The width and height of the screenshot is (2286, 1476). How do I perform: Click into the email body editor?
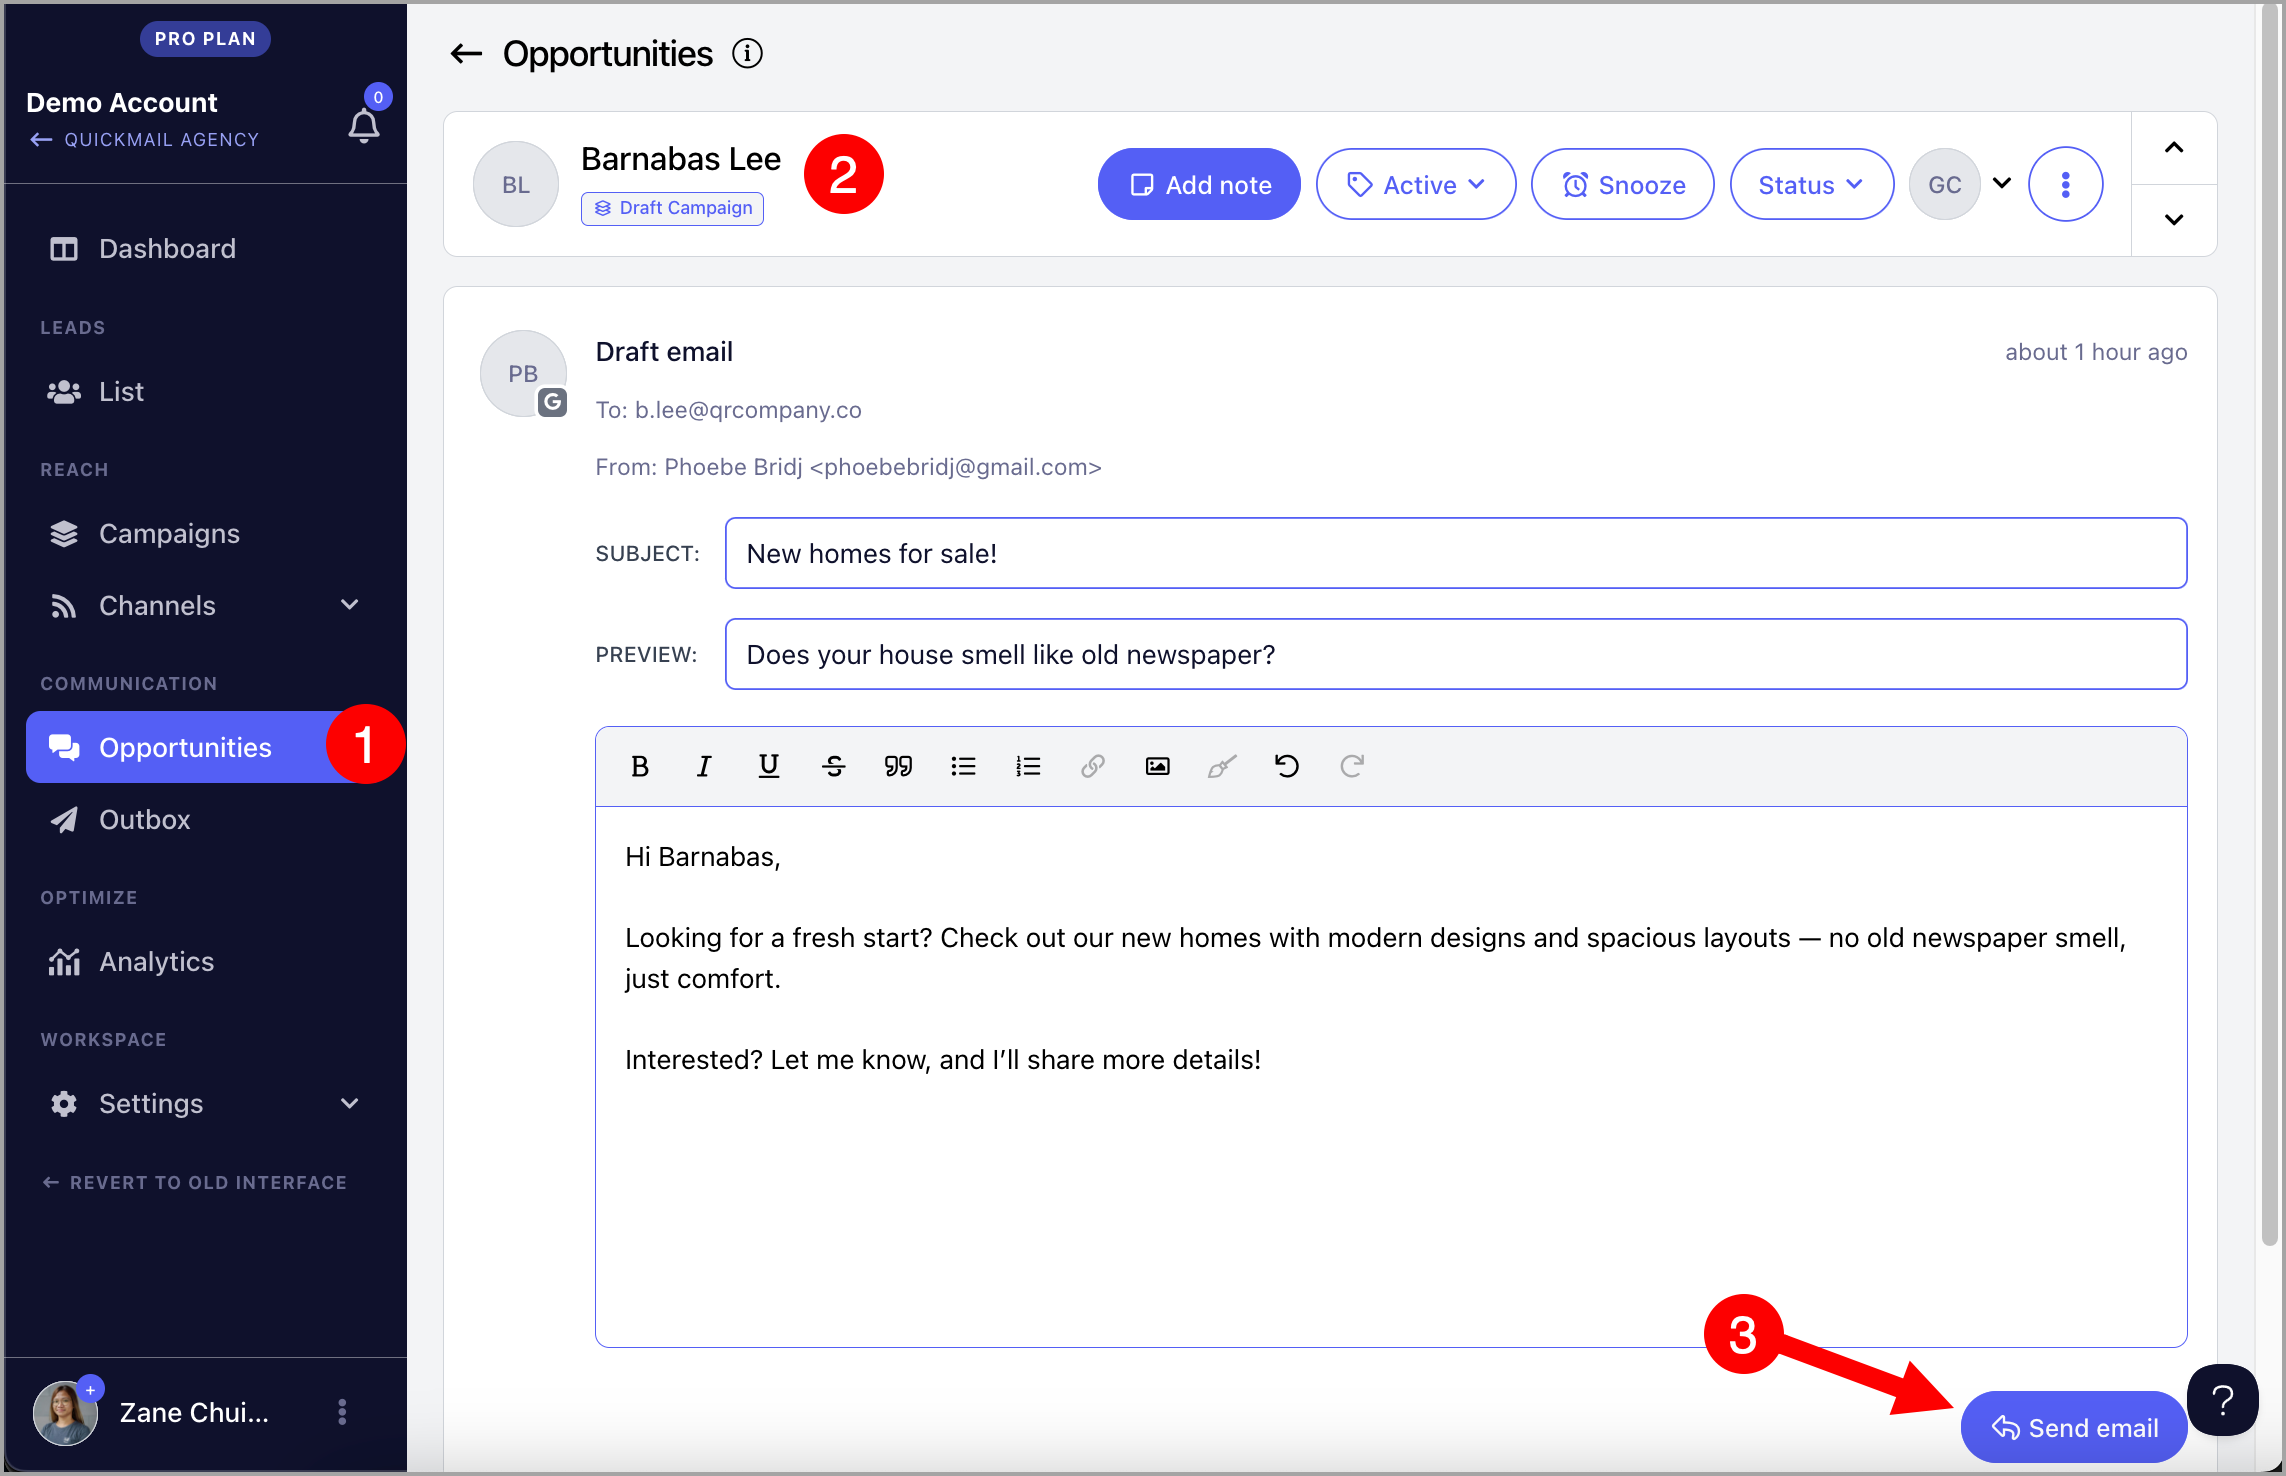click(1391, 1077)
